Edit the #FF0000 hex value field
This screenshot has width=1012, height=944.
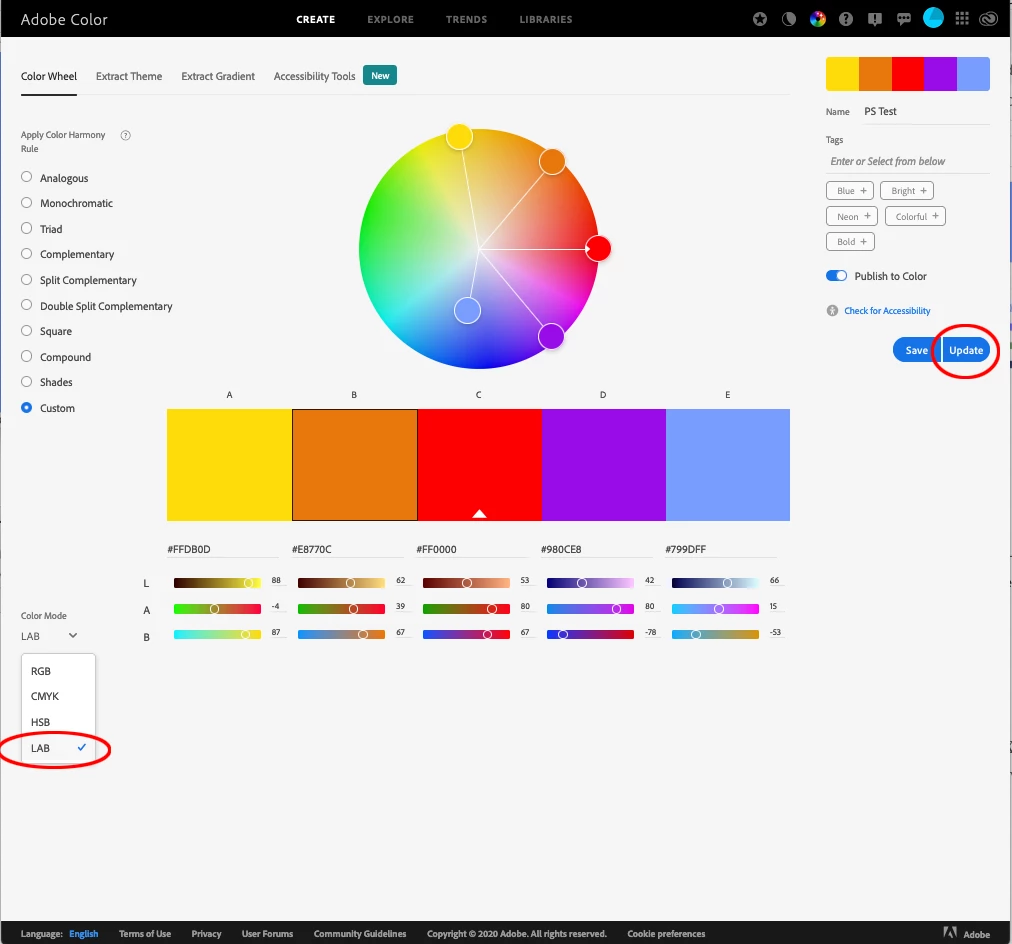(x=472, y=549)
